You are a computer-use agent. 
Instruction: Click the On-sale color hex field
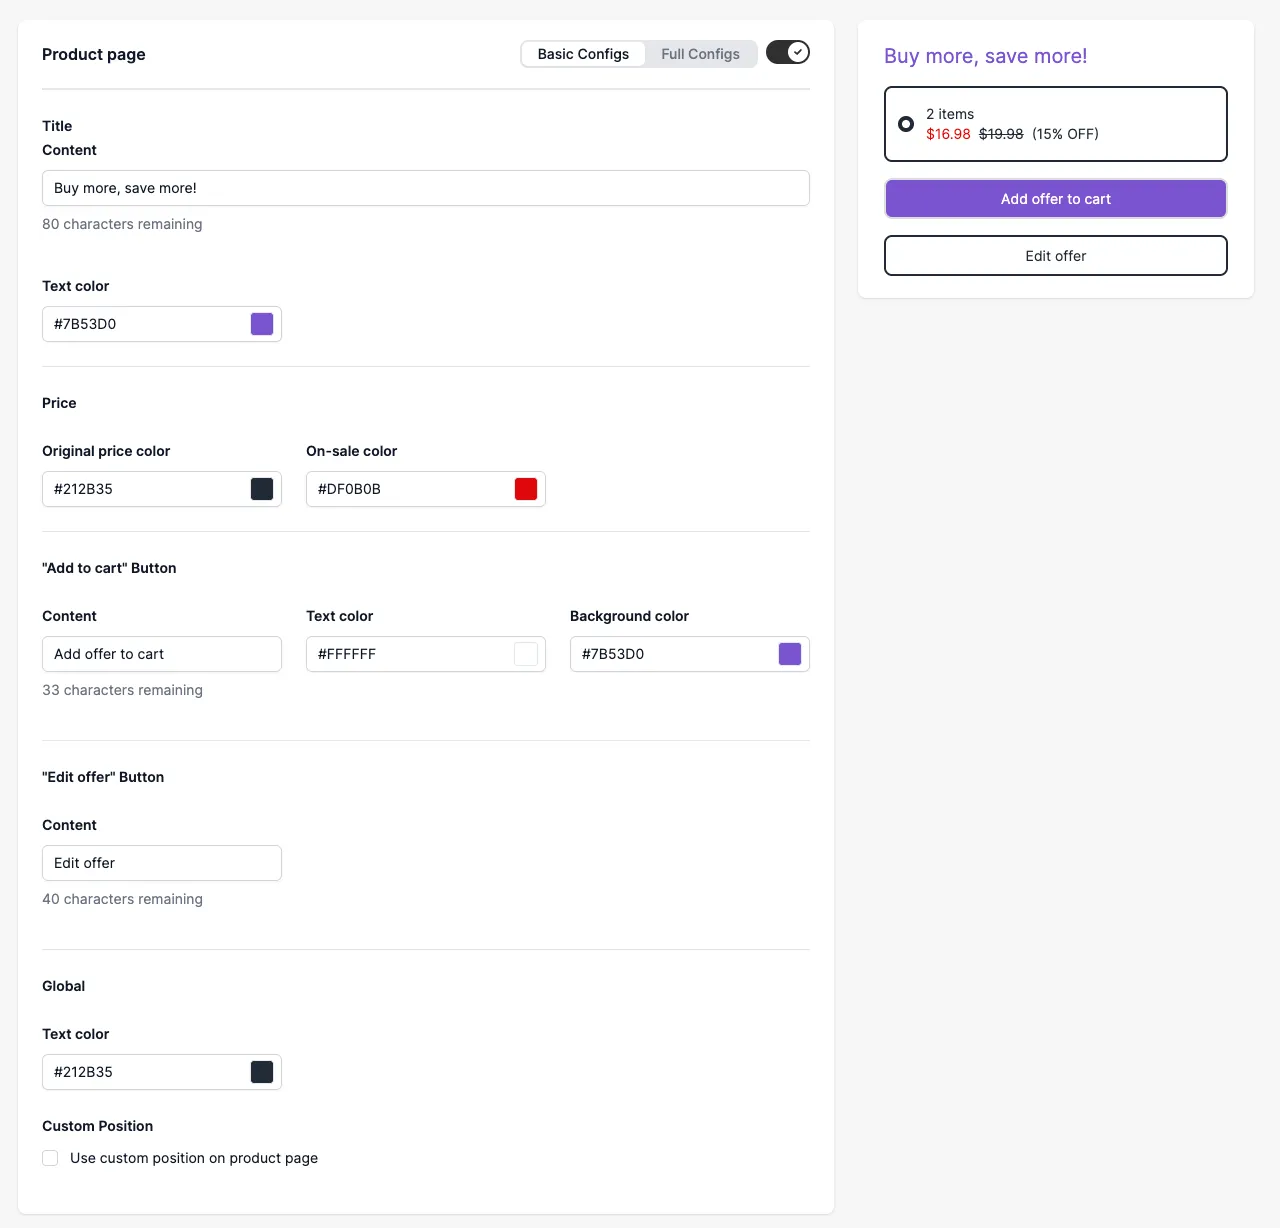pos(410,489)
